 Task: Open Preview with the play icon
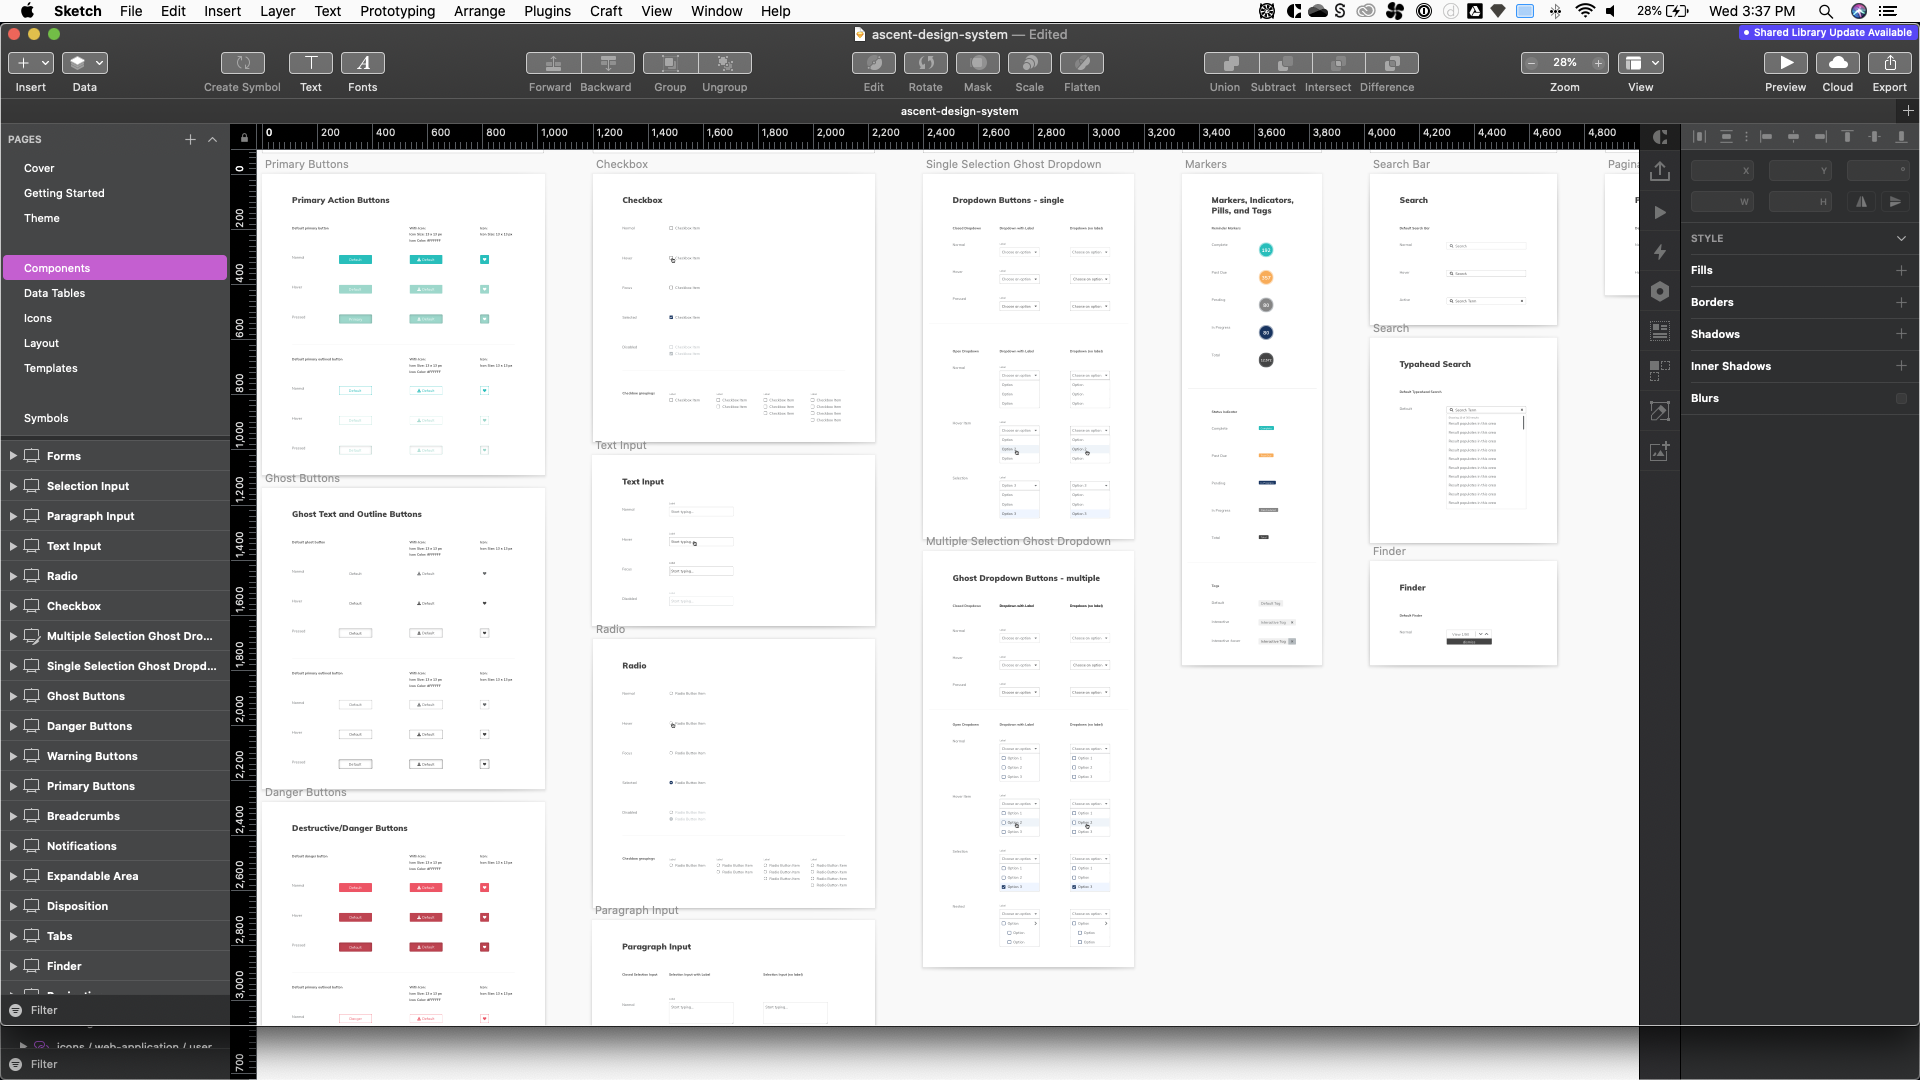pos(1785,63)
